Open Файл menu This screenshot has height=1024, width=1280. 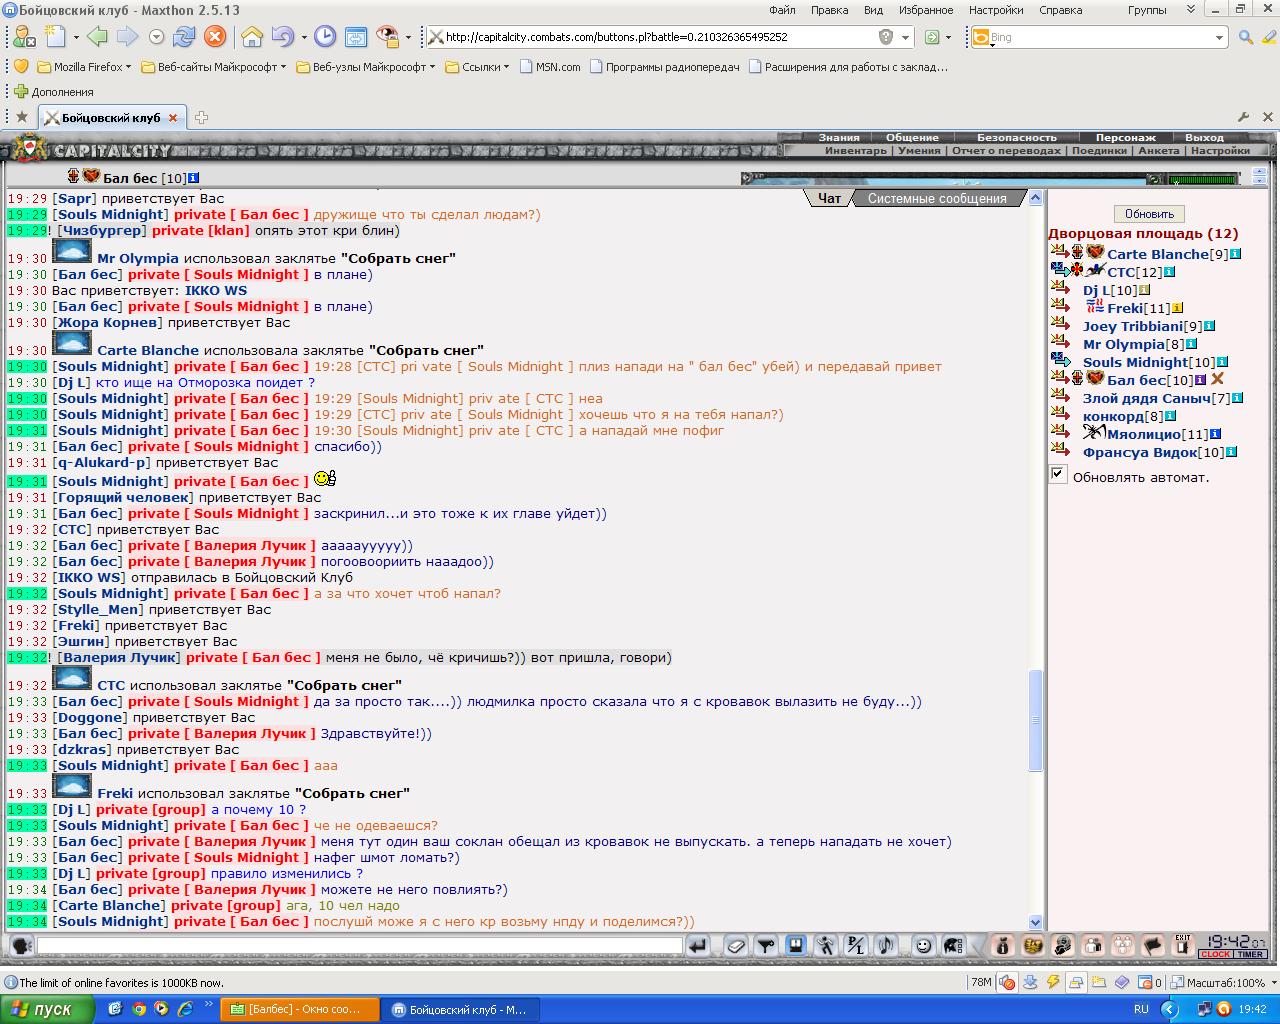pyautogui.click(x=782, y=10)
